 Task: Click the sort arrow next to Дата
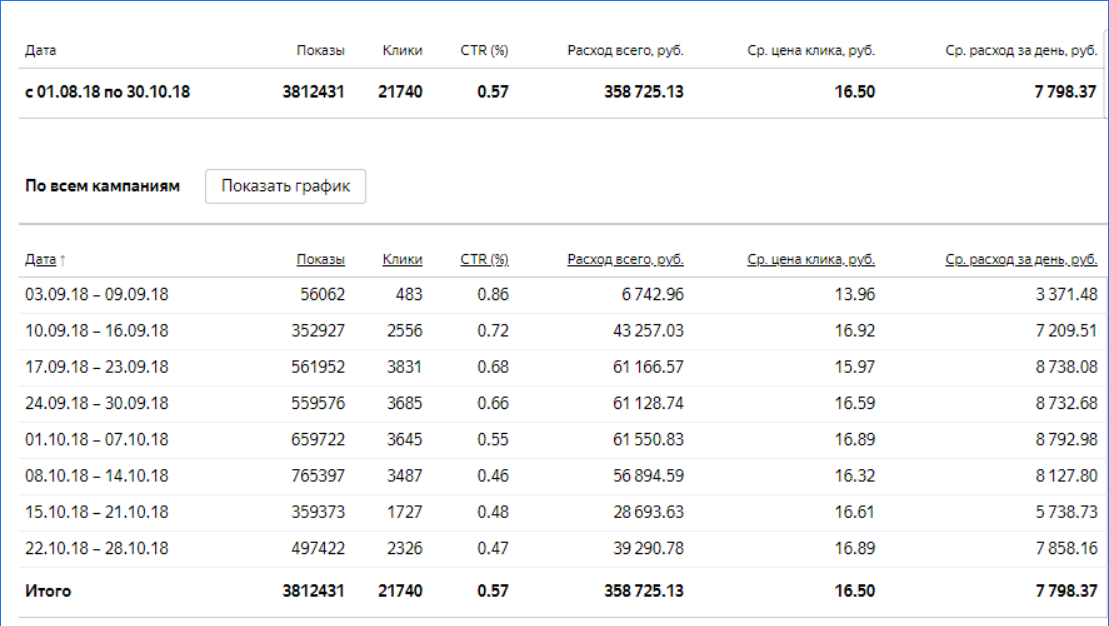point(63,260)
